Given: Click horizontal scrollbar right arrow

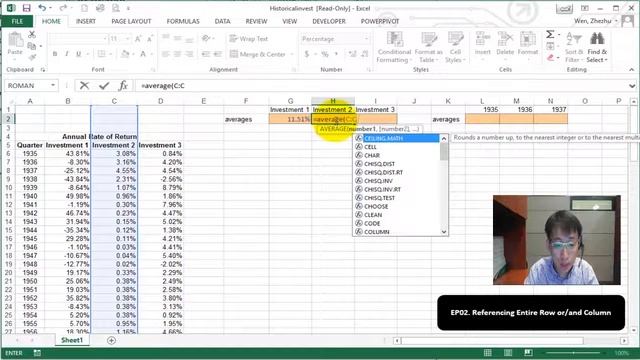Looking at the screenshot, I should click(624, 340).
